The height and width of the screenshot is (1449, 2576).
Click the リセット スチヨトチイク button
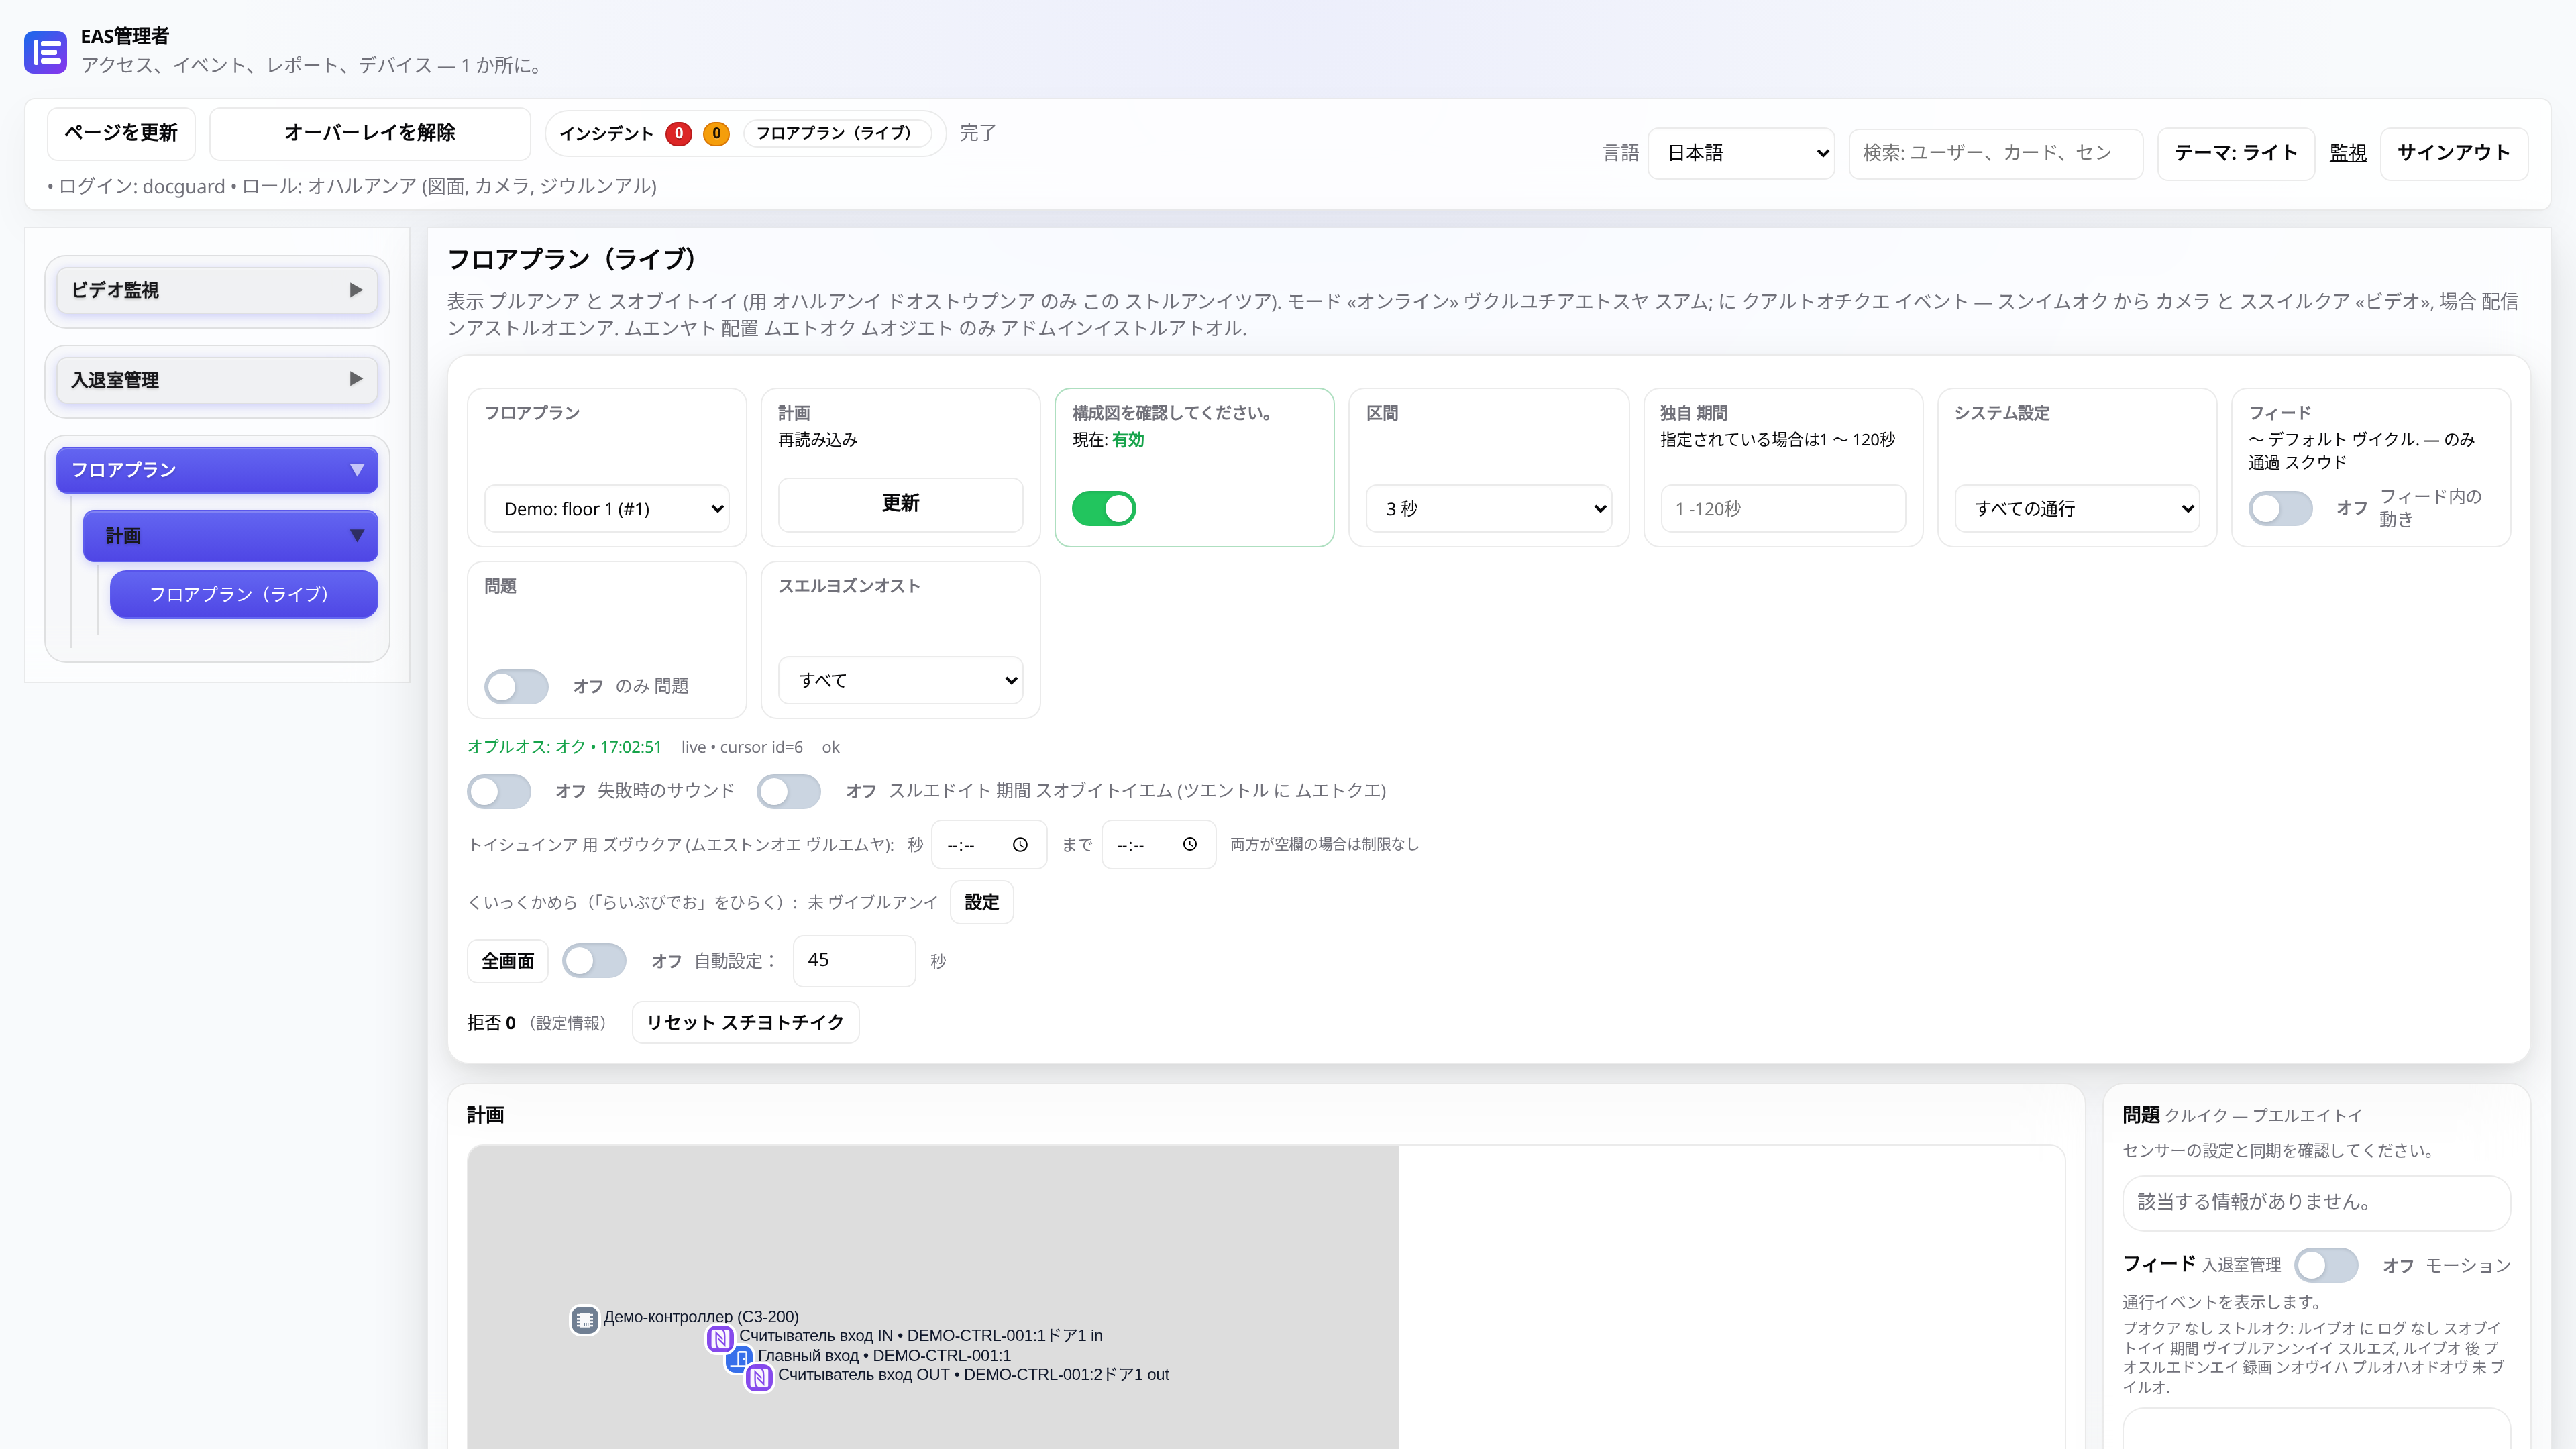tap(746, 1022)
